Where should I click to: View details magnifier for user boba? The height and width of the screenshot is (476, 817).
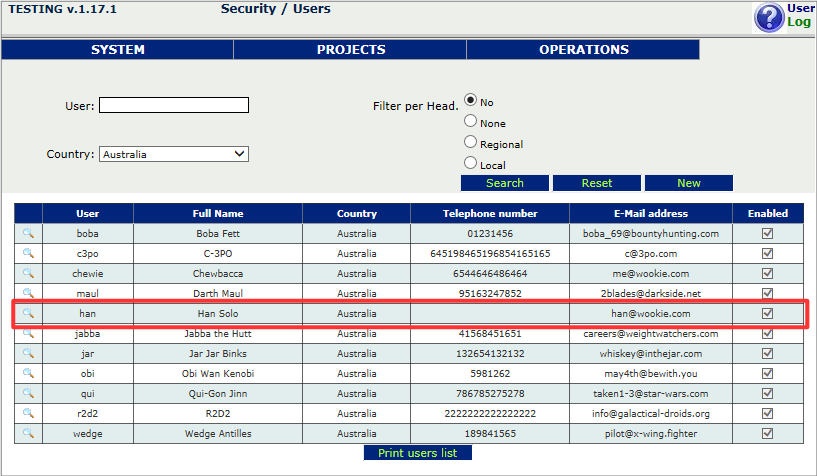coord(28,233)
